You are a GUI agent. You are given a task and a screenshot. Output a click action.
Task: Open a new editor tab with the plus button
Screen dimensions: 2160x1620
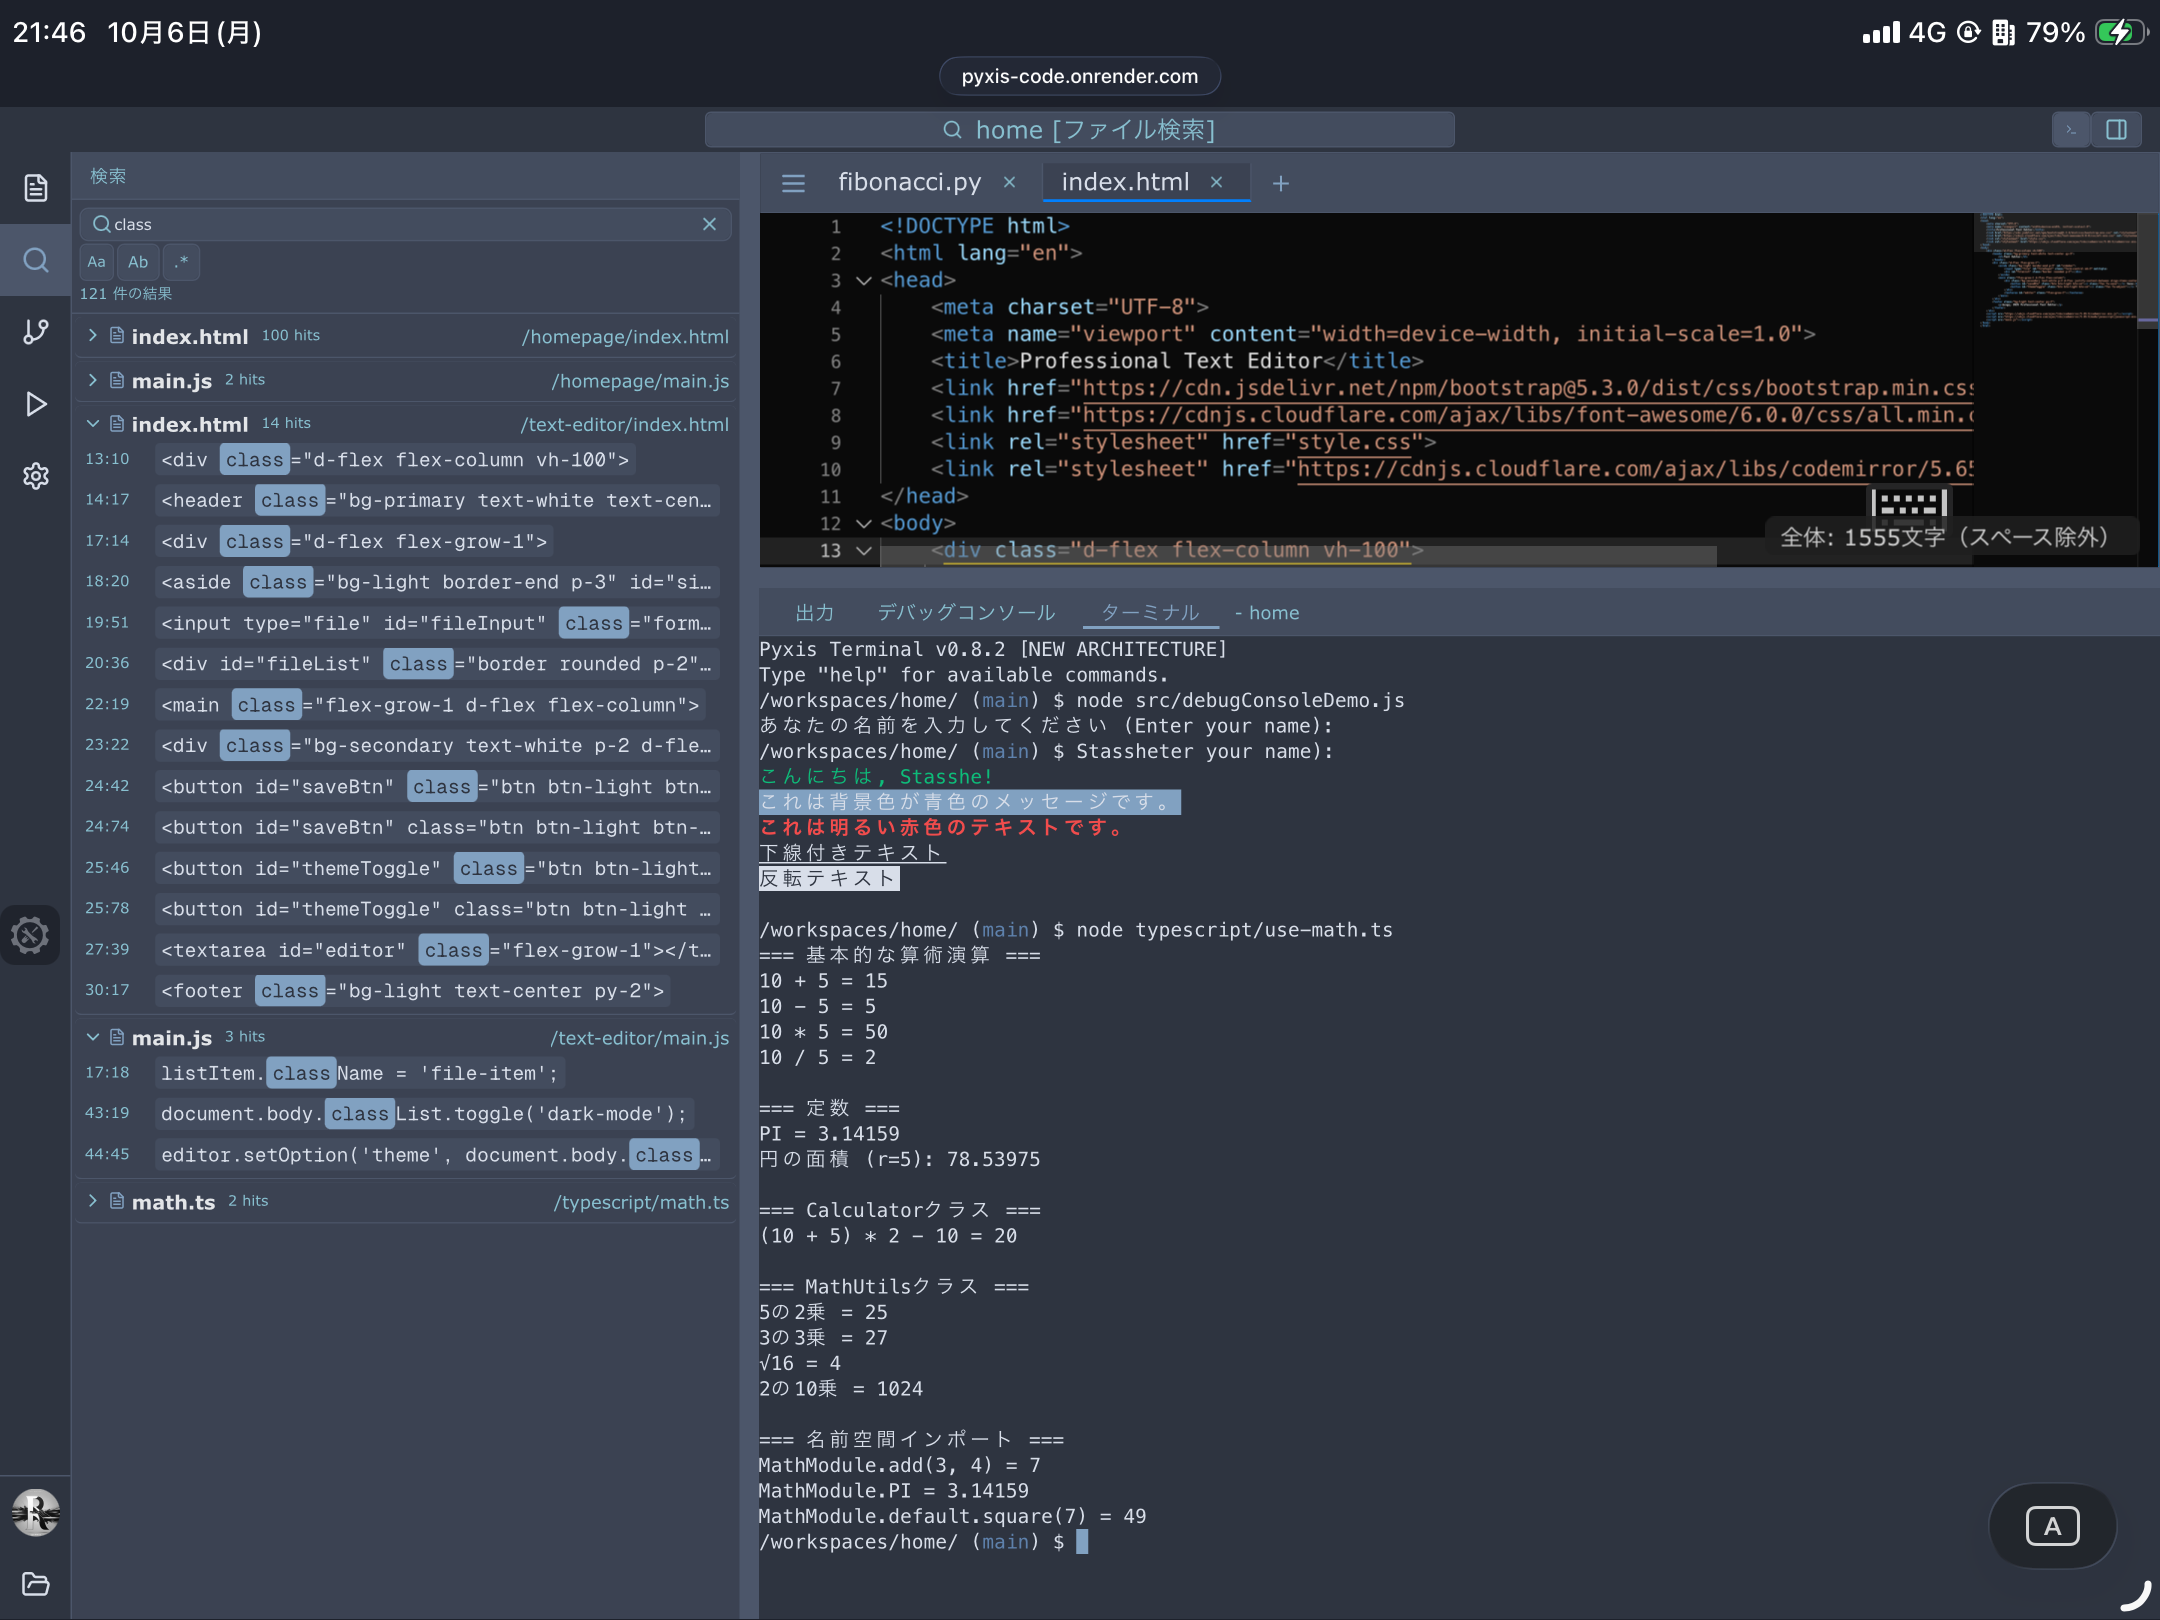pyautogui.click(x=1281, y=183)
